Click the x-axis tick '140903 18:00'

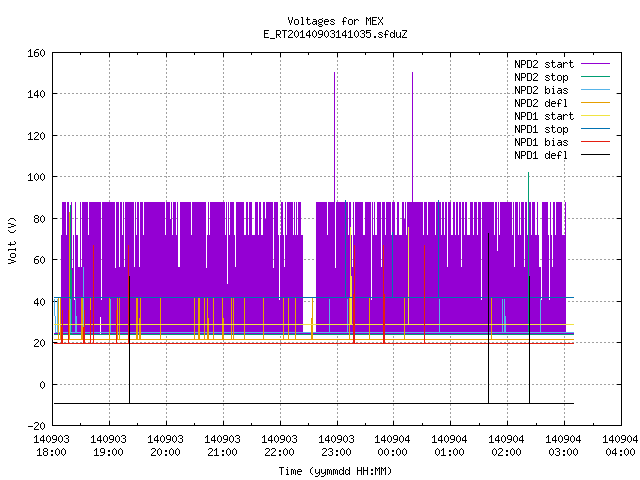51,446
